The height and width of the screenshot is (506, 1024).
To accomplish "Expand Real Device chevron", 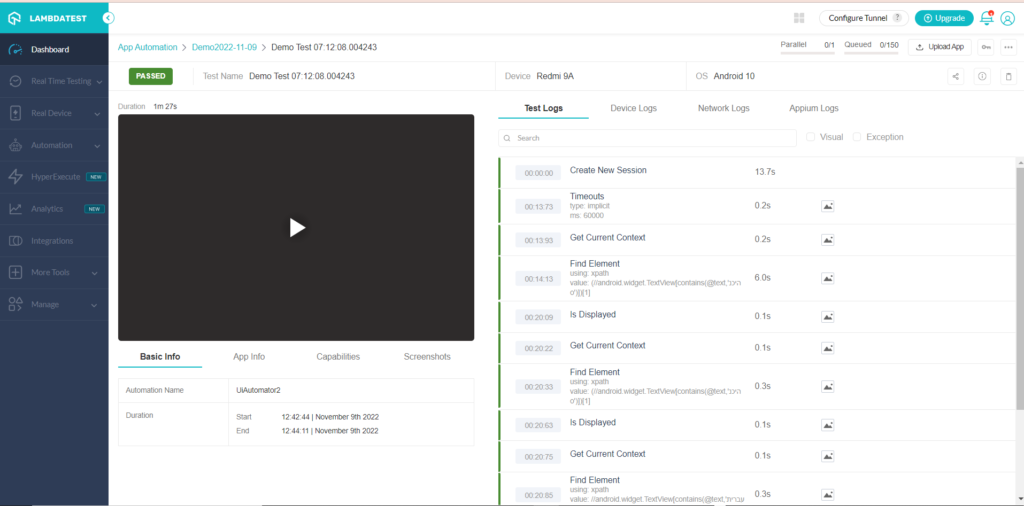I will 97,114.
